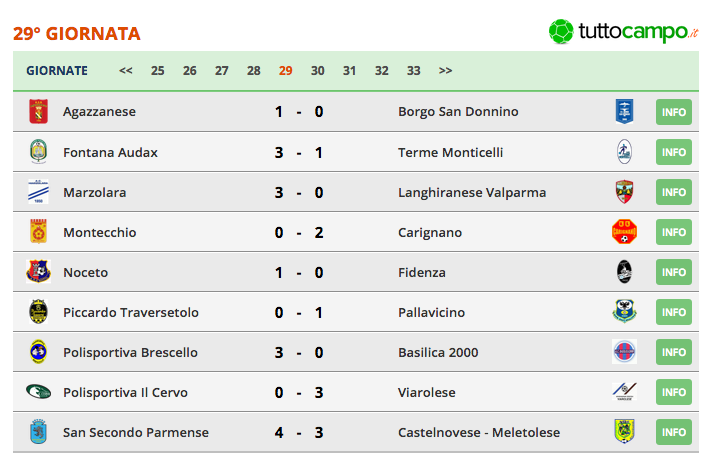The height and width of the screenshot is (463, 711).
Task: Switch to matchday 28
Action: tap(253, 71)
